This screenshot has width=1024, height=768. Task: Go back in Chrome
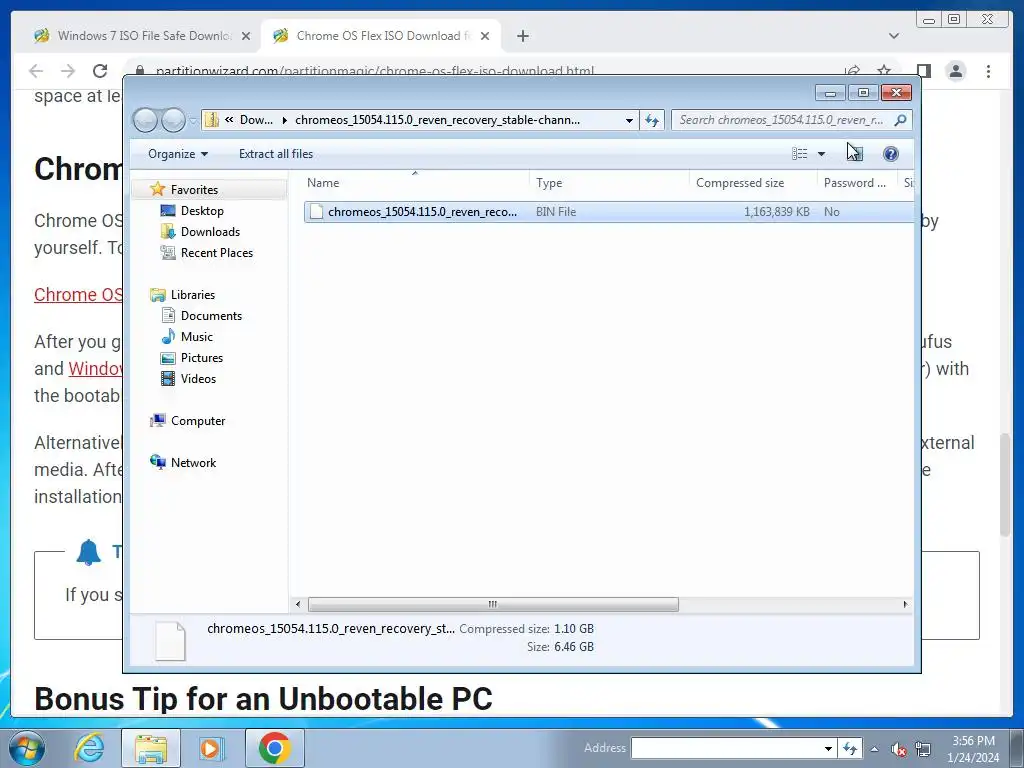click(36, 71)
